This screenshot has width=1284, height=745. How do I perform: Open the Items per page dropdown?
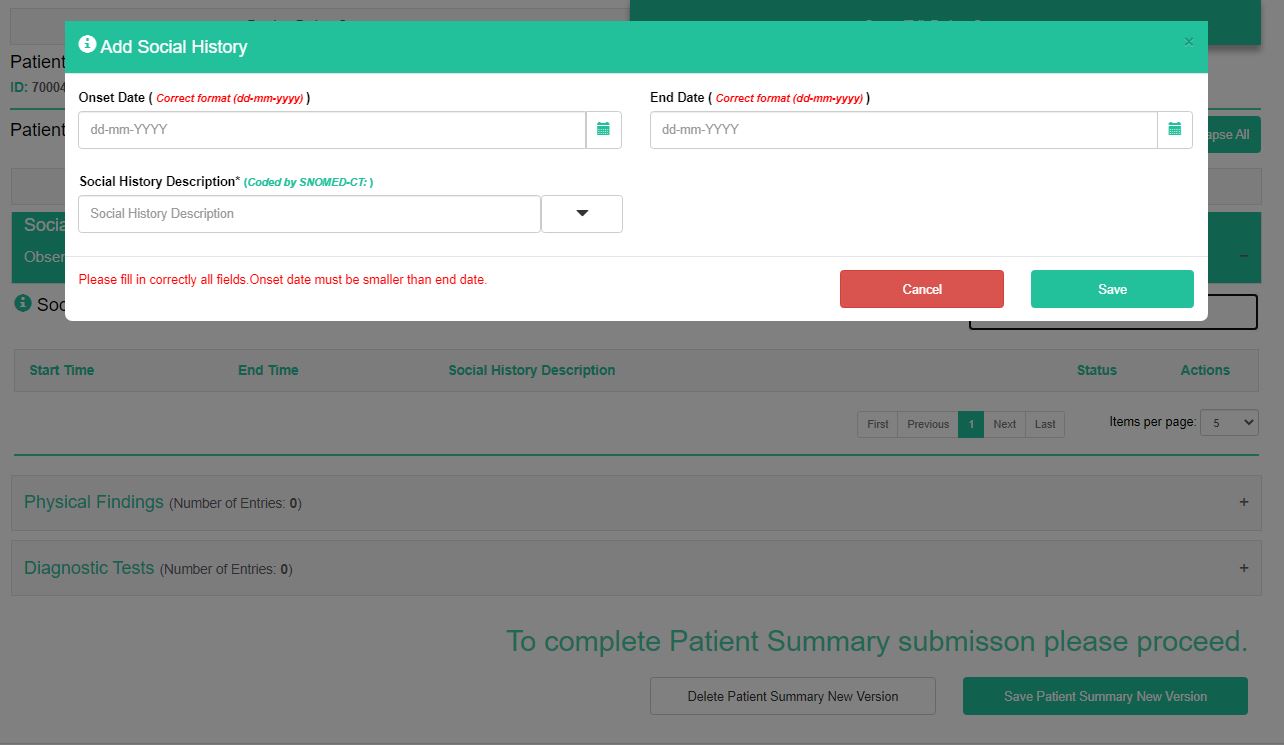coord(1228,423)
